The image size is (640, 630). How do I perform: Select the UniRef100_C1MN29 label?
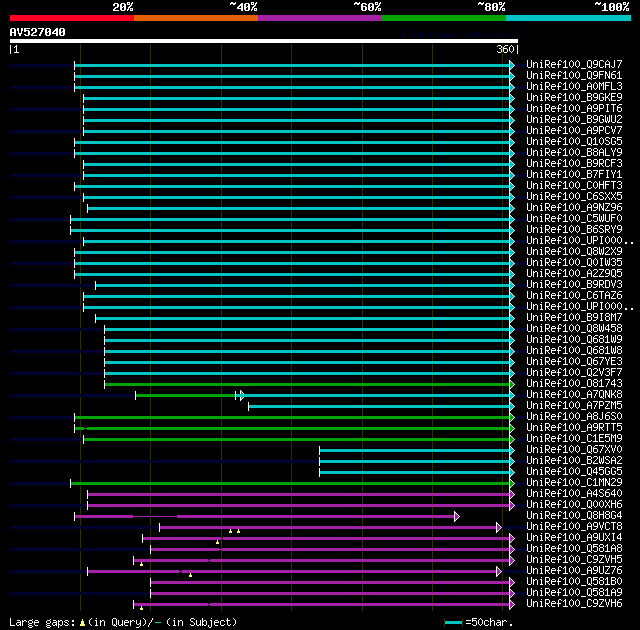point(574,483)
